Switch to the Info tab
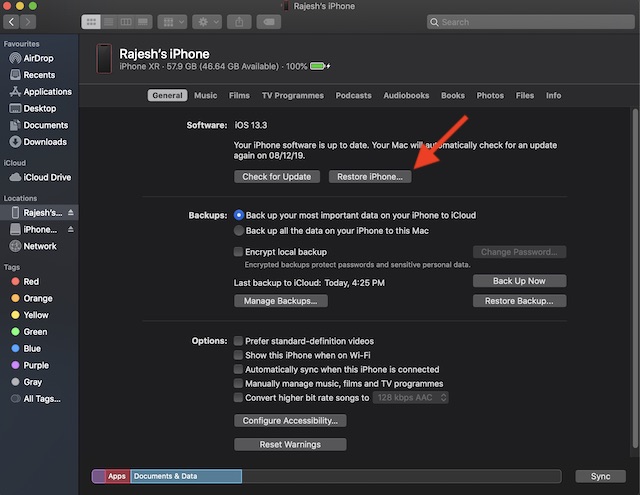This screenshot has width=640, height=495. pyautogui.click(x=553, y=95)
